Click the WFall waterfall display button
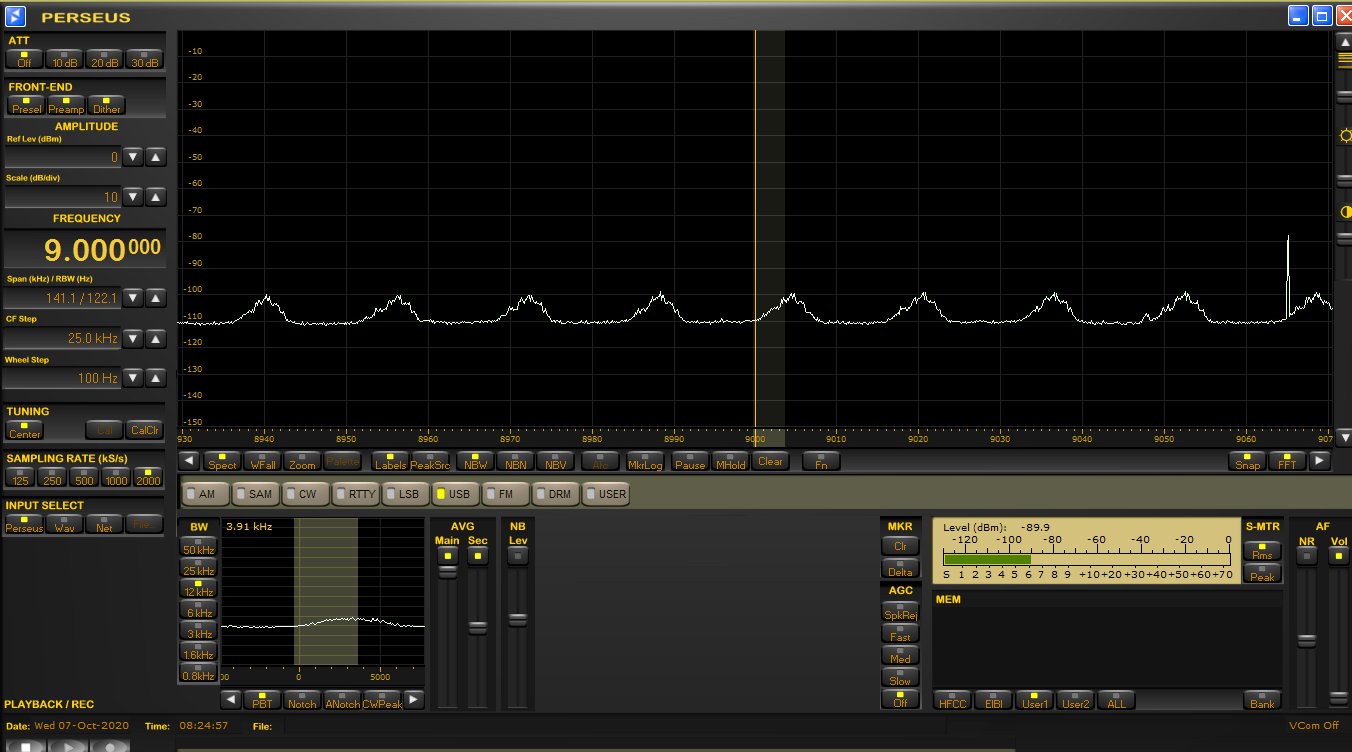1352x752 pixels. [263, 461]
